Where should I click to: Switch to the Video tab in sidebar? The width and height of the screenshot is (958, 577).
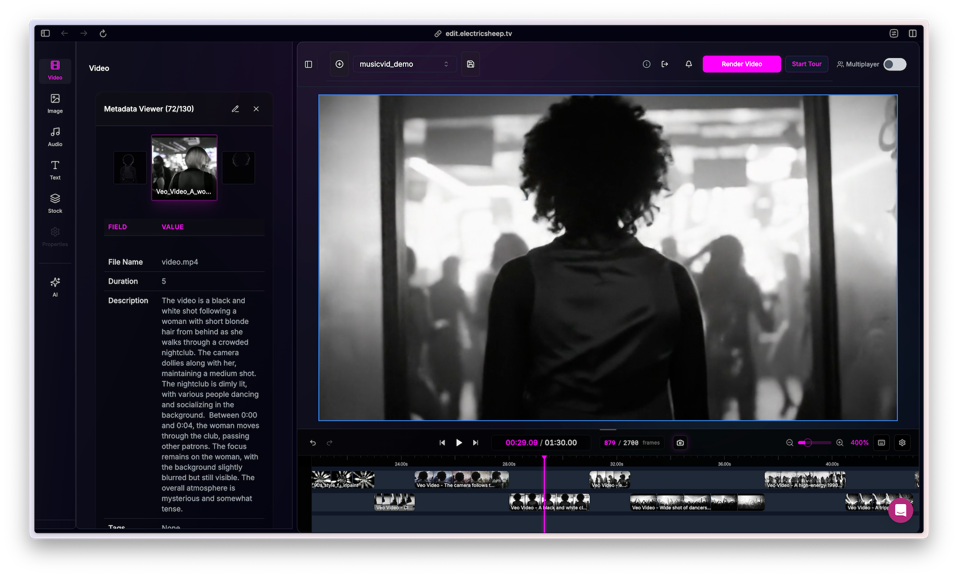[55, 69]
